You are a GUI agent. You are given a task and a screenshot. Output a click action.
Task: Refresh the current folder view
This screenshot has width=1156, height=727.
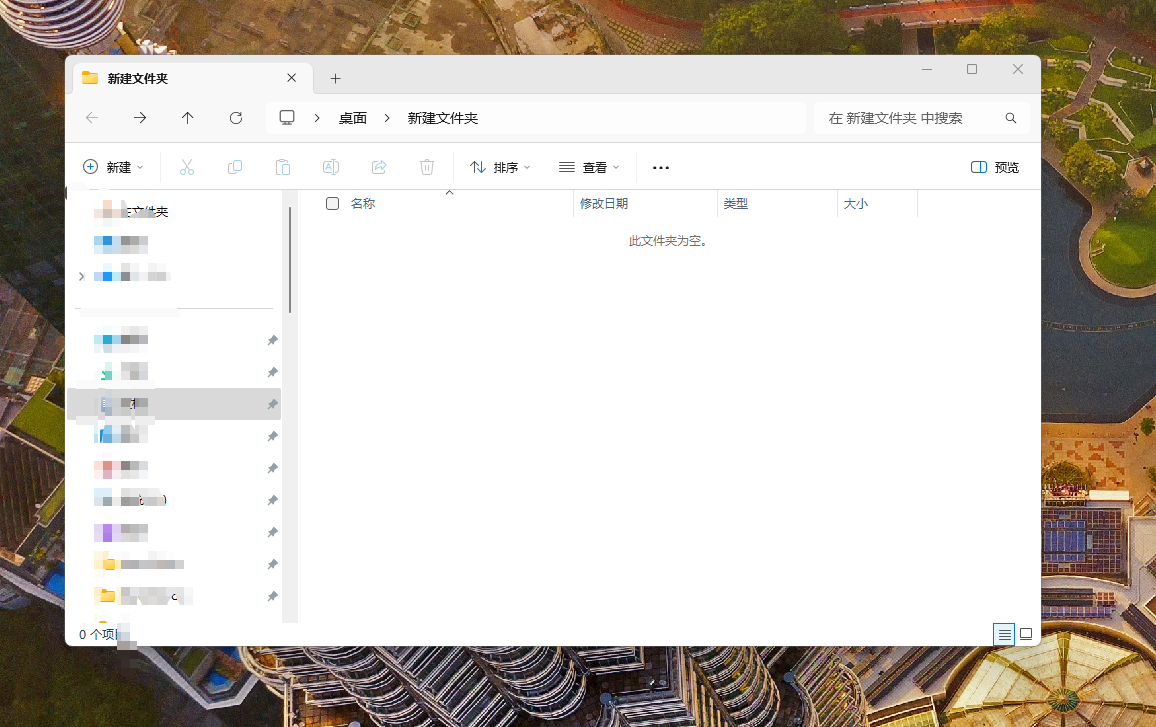coord(236,118)
